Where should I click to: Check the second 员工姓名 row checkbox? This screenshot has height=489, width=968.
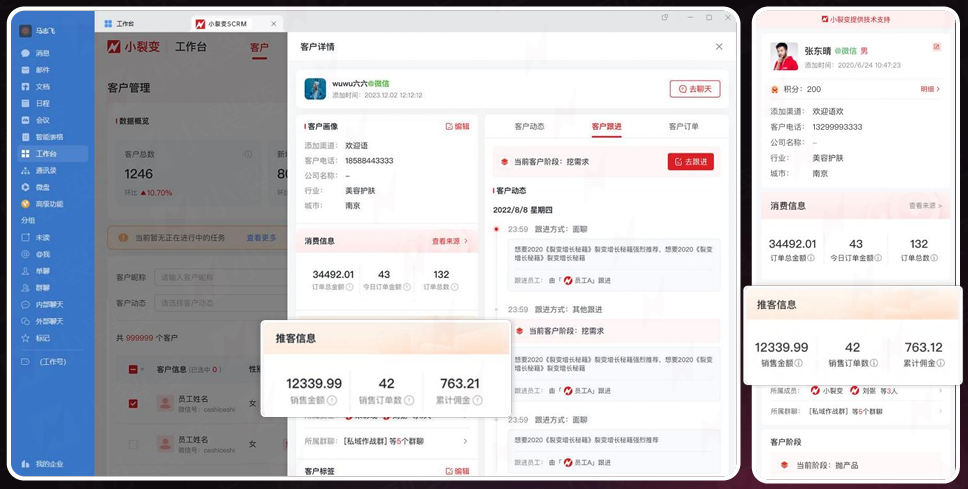134,444
